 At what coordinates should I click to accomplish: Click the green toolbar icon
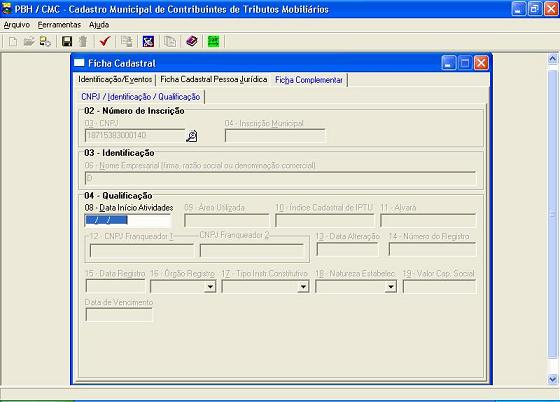coord(214,41)
